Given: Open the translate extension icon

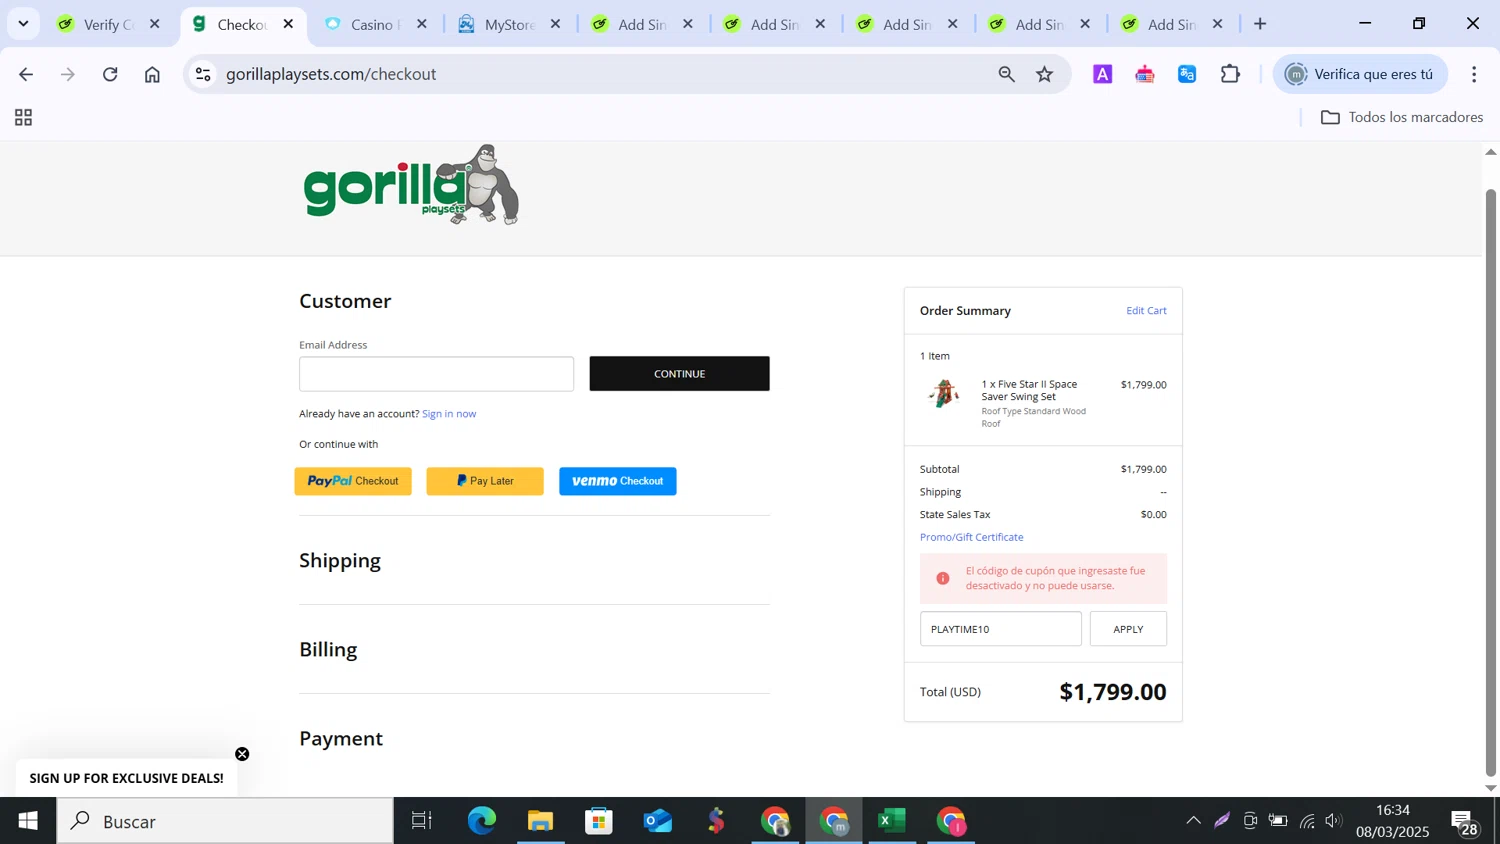Looking at the screenshot, I should (x=1187, y=74).
